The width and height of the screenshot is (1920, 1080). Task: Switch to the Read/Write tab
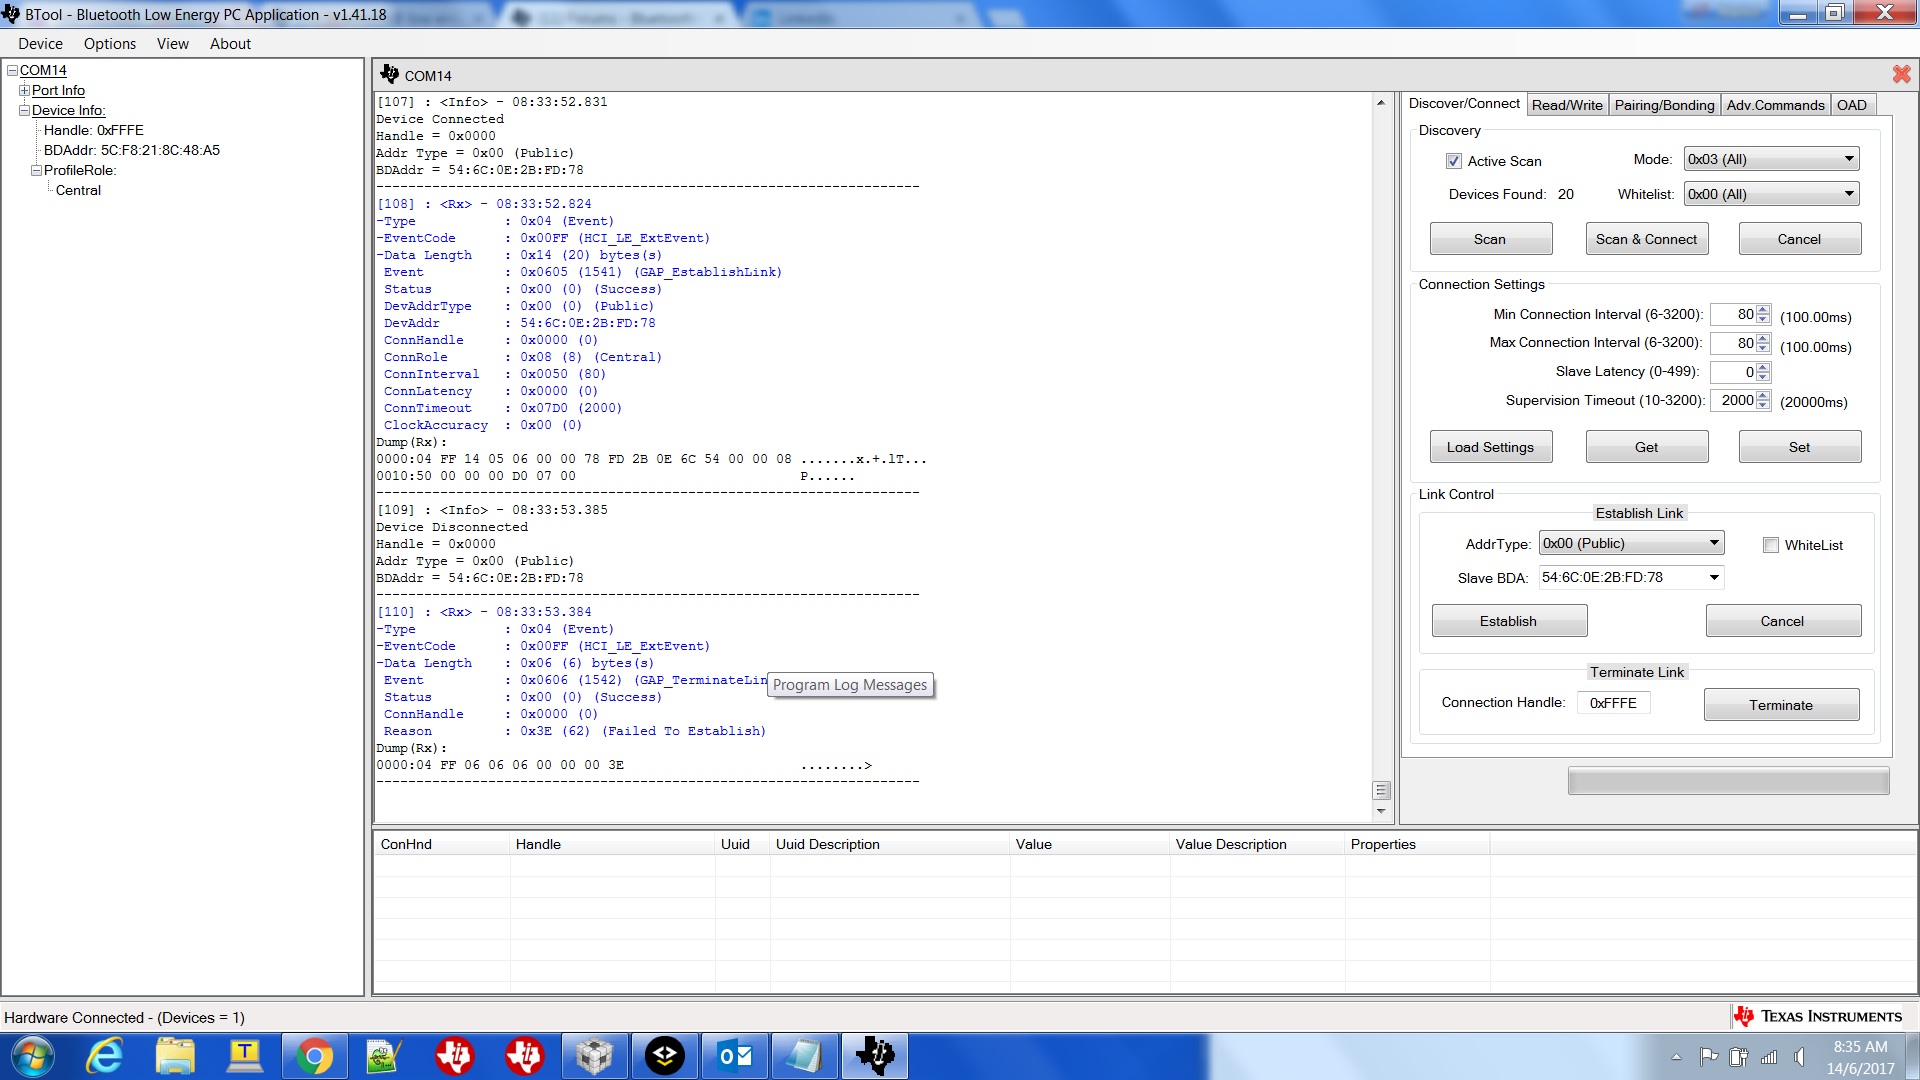tap(1567, 104)
